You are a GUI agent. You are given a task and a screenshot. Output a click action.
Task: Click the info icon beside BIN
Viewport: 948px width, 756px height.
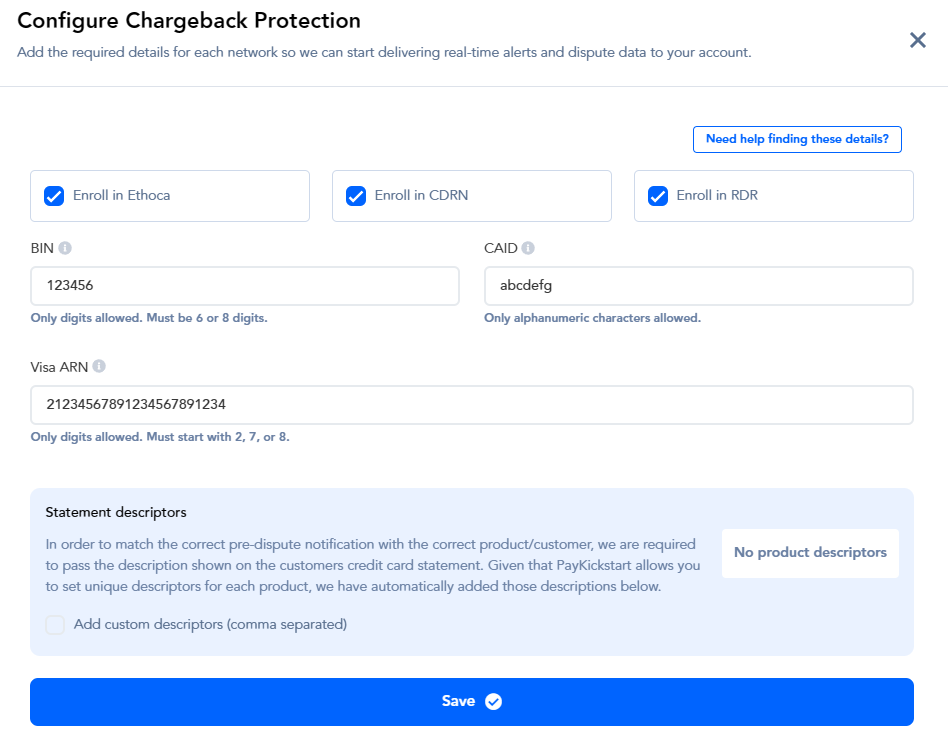click(65, 248)
